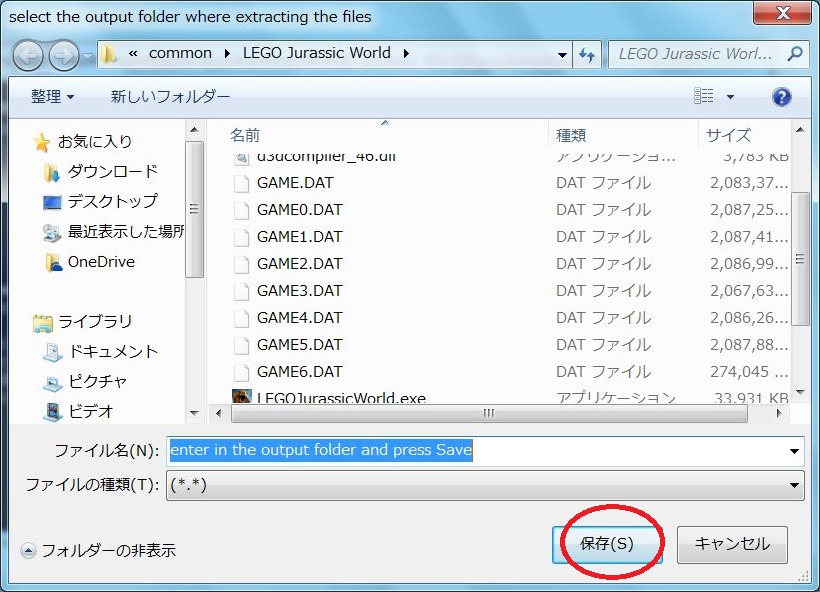Open Help with the question mark icon
Viewport: 820px width, 592px height.
(781, 97)
